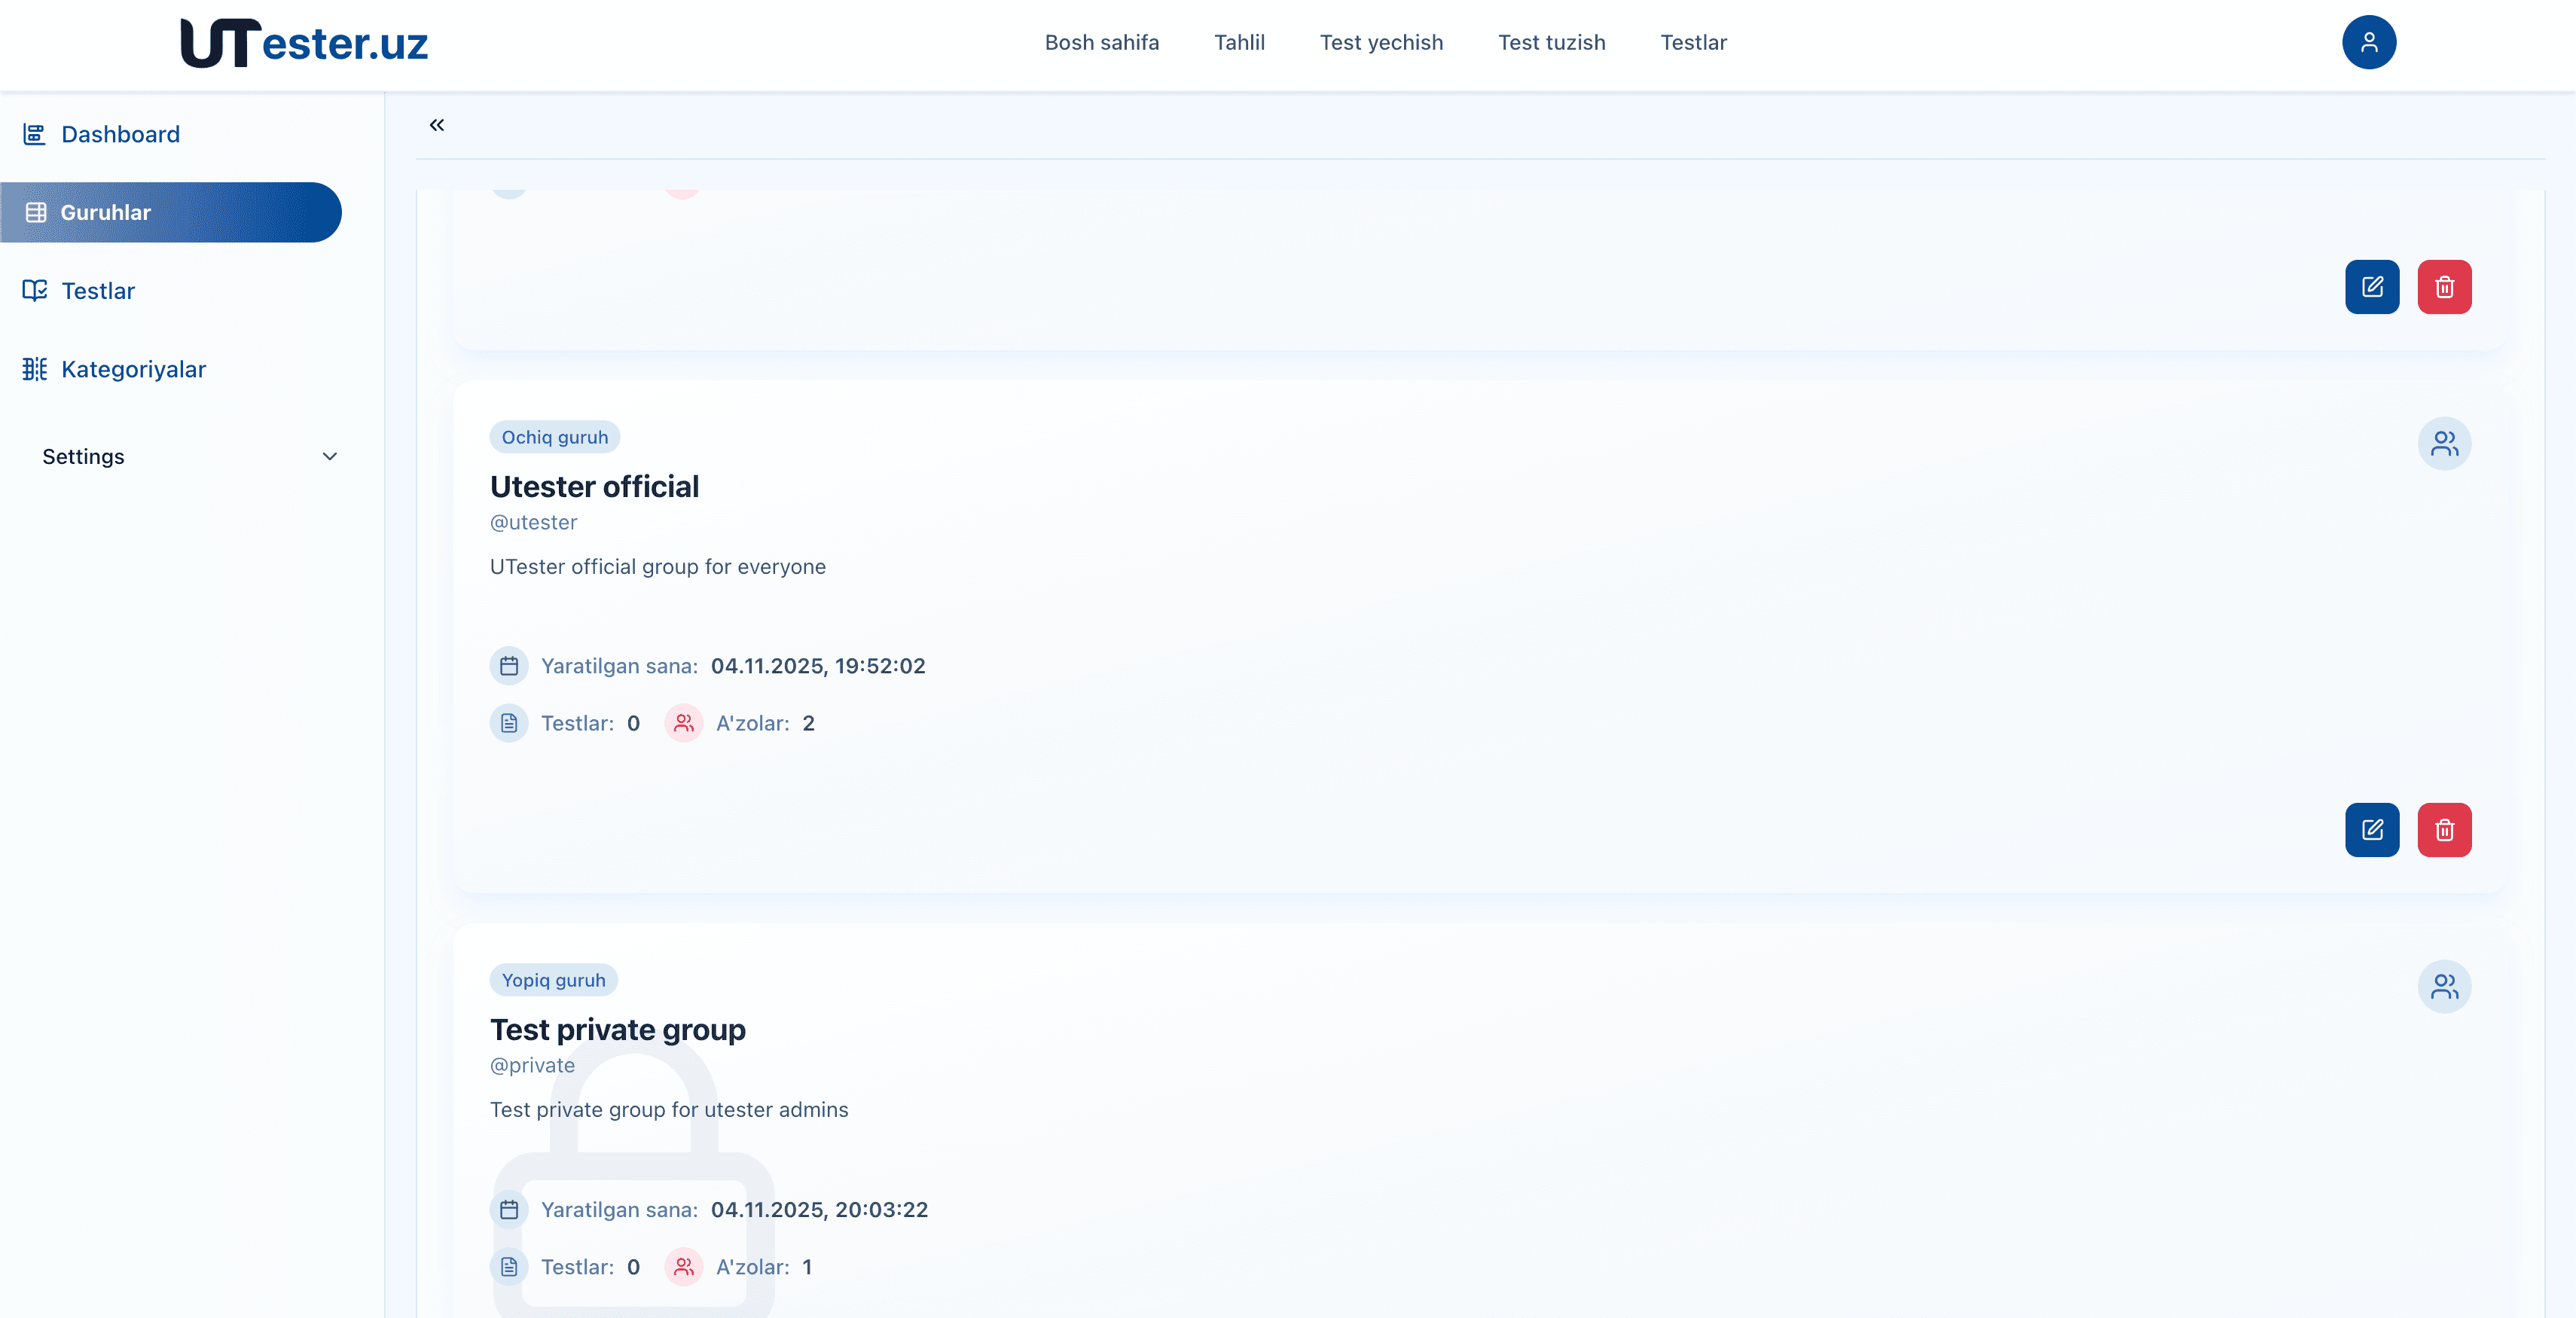Click A'zolar members icon in Utester official card

point(684,723)
